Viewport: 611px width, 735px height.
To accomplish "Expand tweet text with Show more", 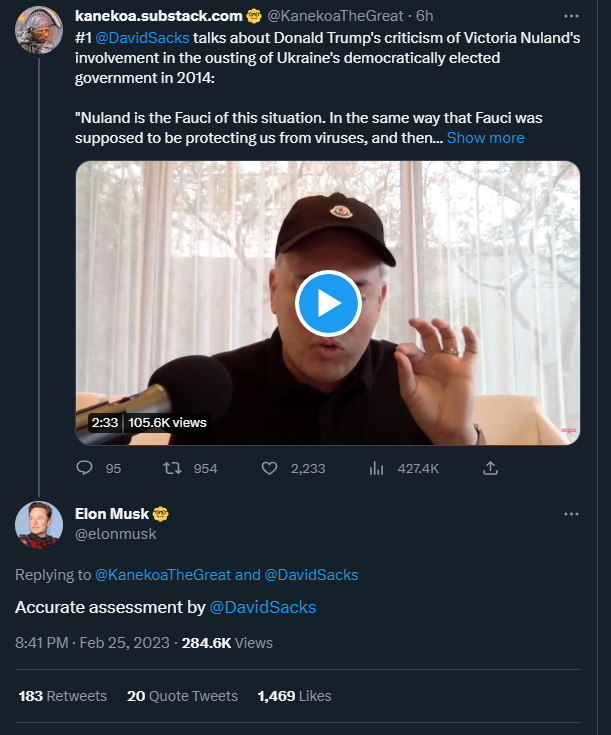I will (485, 137).
